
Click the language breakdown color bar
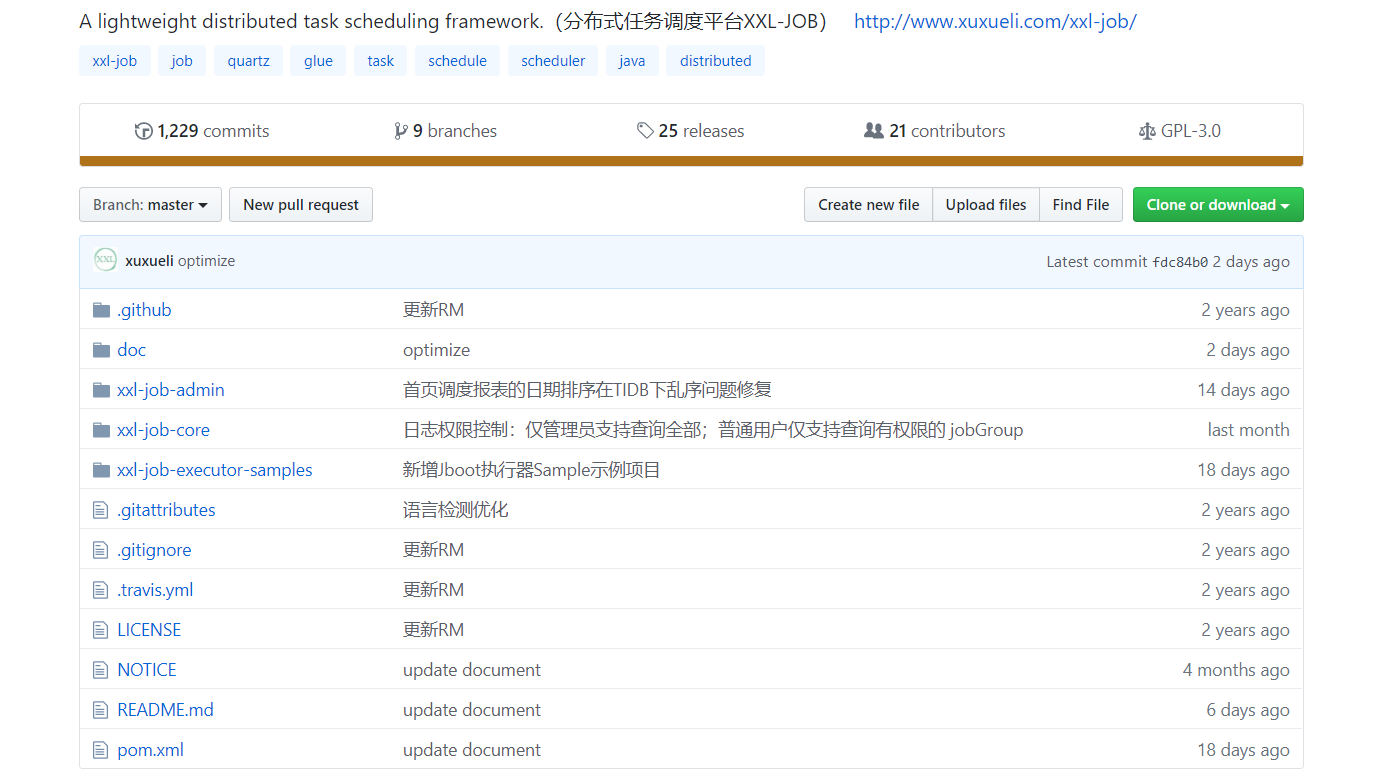pos(691,161)
